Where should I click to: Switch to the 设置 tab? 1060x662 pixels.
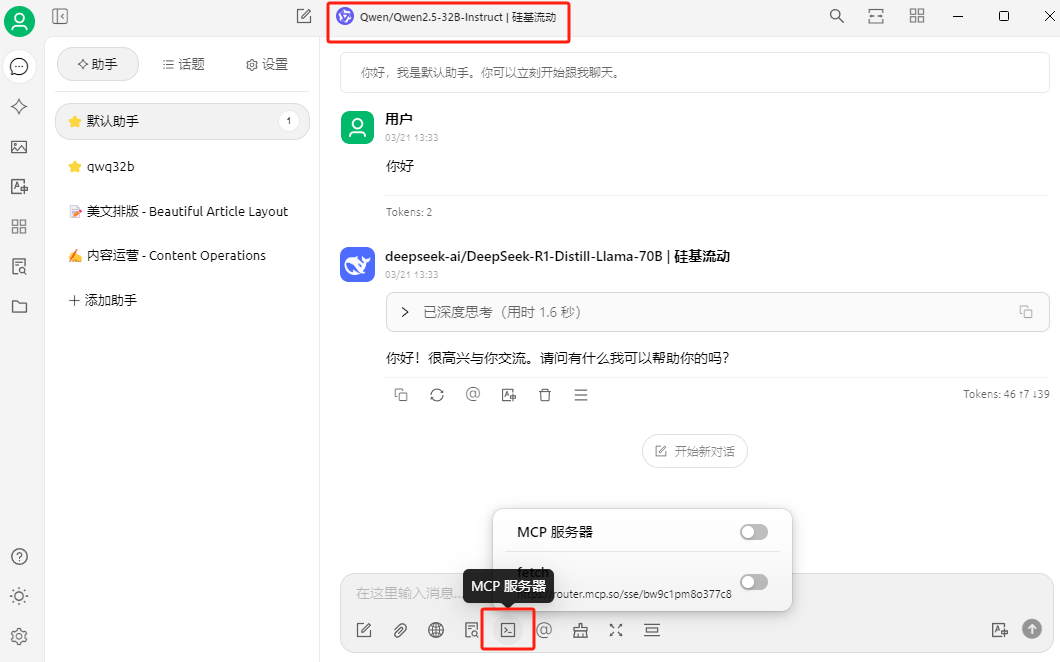click(267, 64)
